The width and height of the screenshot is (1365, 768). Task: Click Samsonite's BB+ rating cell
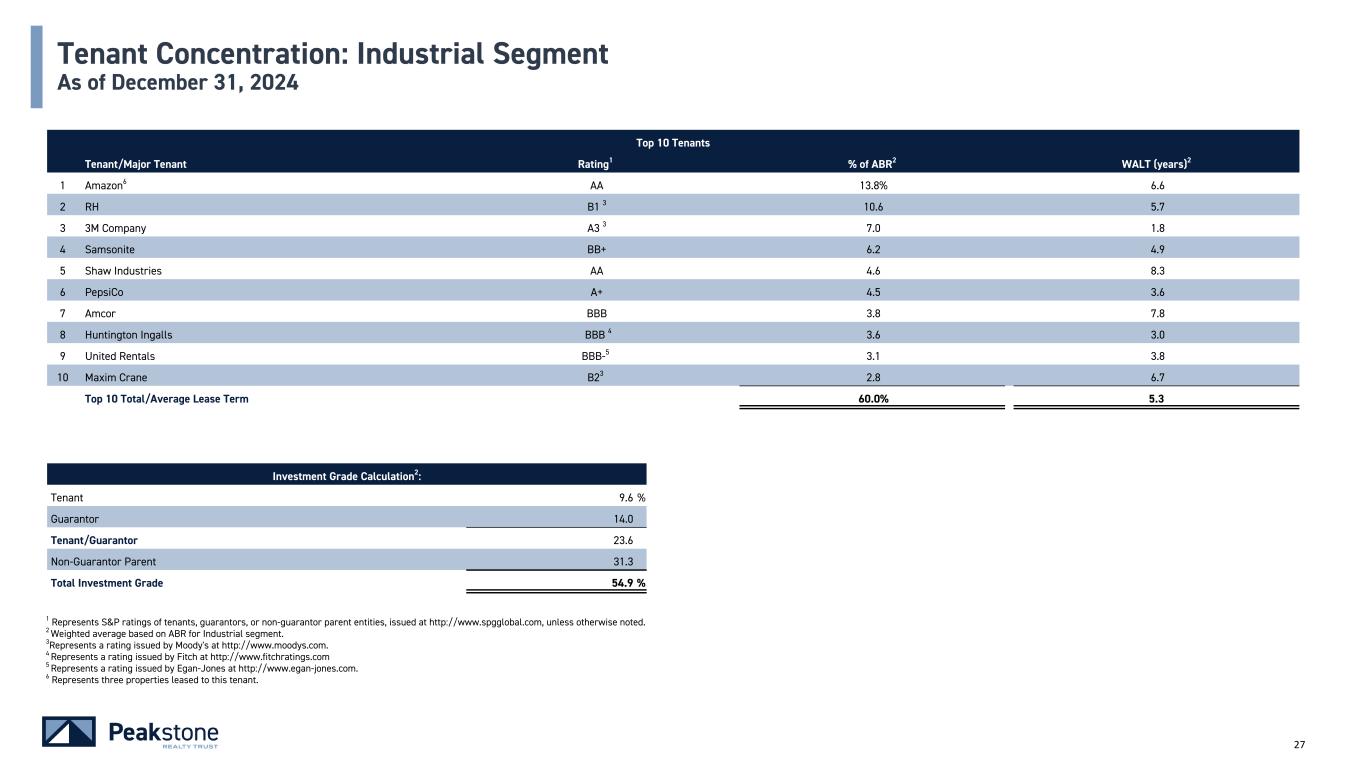(x=597, y=249)
